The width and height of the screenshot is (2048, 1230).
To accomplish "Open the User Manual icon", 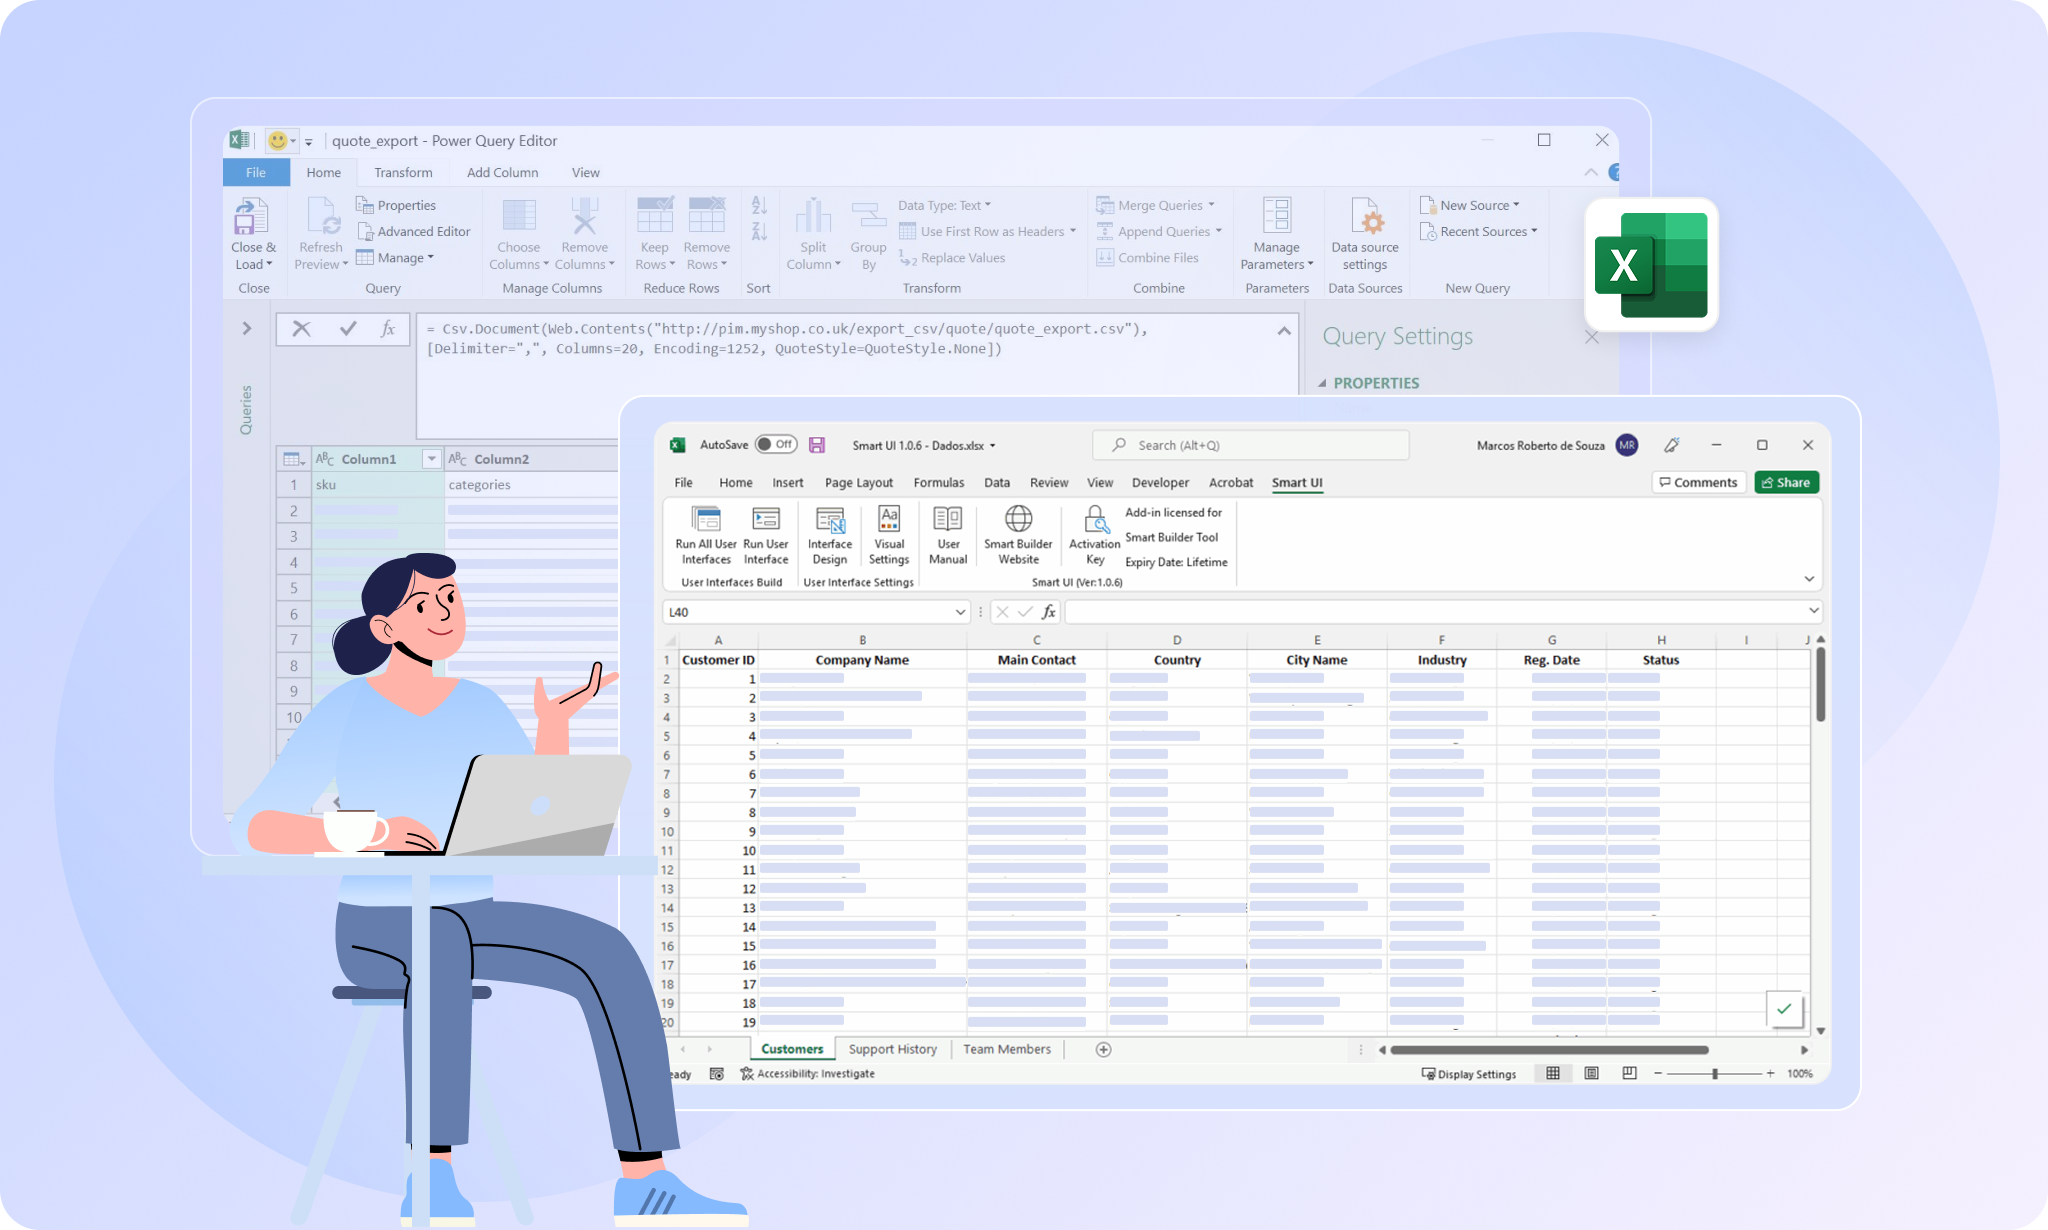I will (x=947, y=535).
